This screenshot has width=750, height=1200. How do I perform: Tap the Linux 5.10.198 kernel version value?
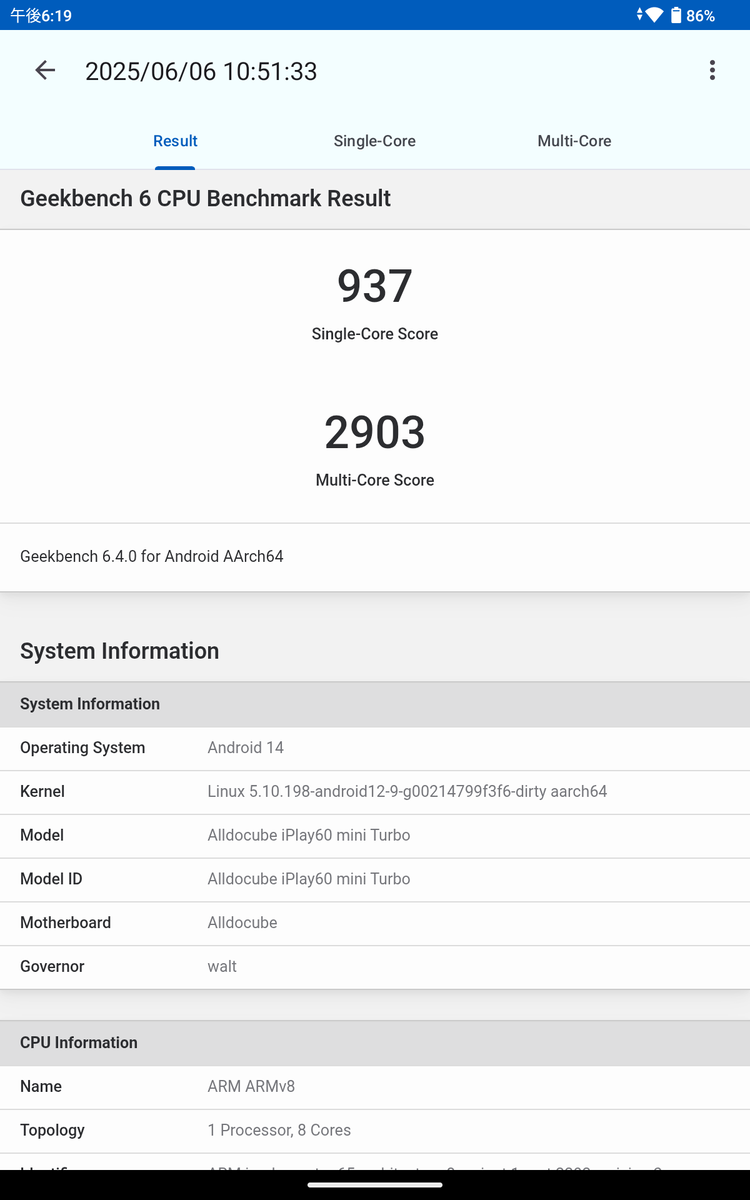pyautogui.click(x=407, y=791)
